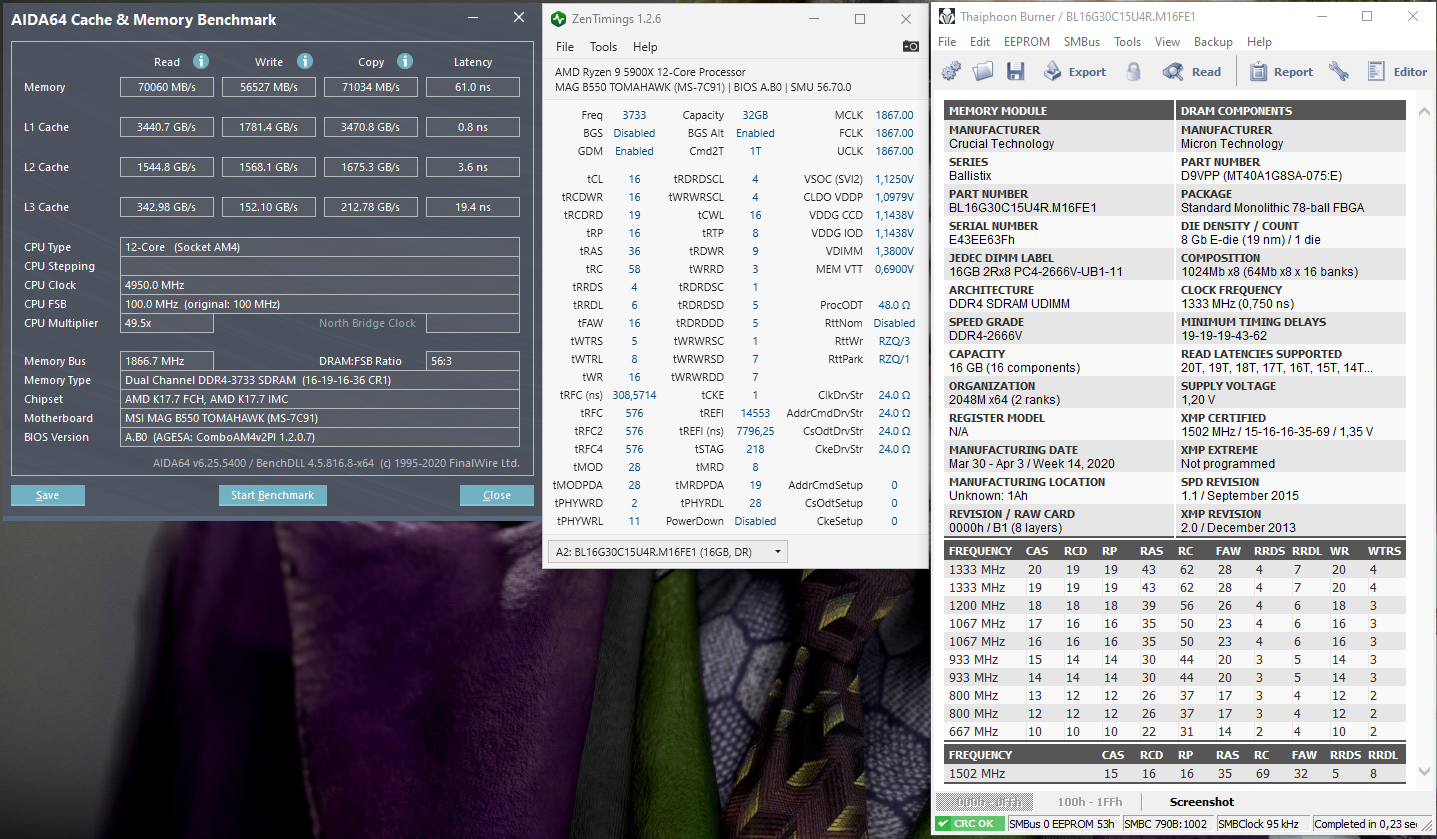Image resolution: width=1437 pixels, height=839 pixels.
Task: Save the dump with the floppy disk icon
Action: click(x=1015, y=71)
